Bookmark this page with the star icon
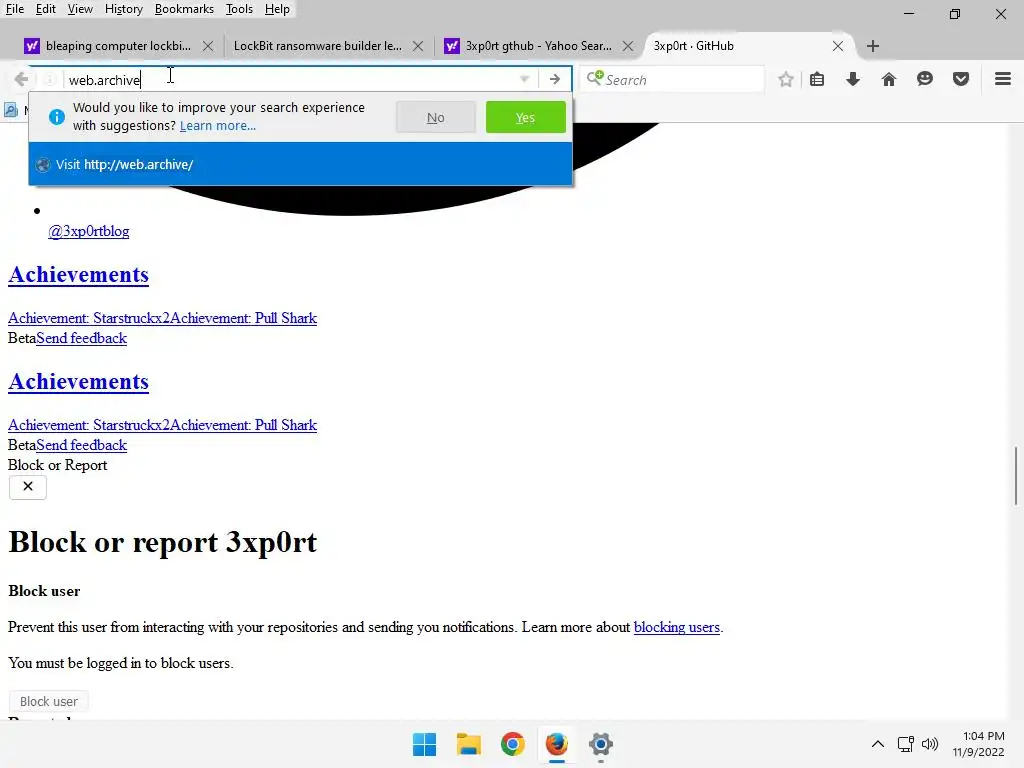The height and width of the screenshot is (768, 1024). click(x=786, y=80)
